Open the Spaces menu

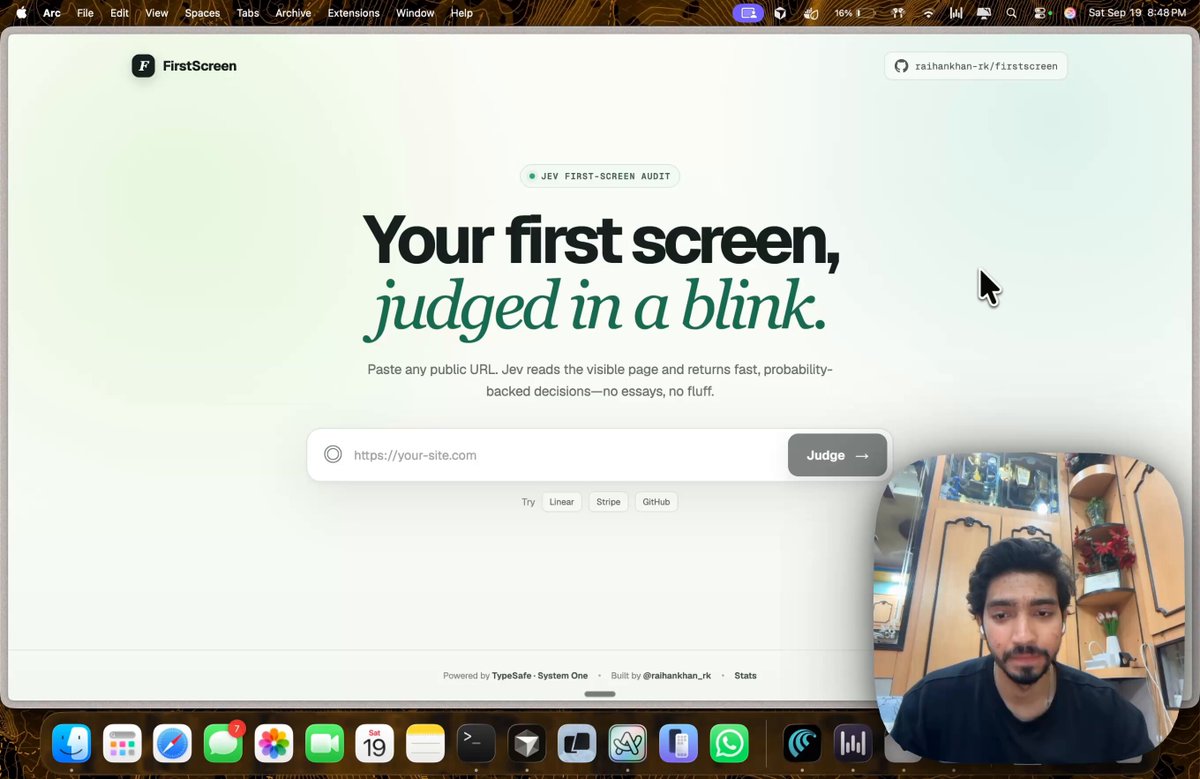click(x=202, y=13)
